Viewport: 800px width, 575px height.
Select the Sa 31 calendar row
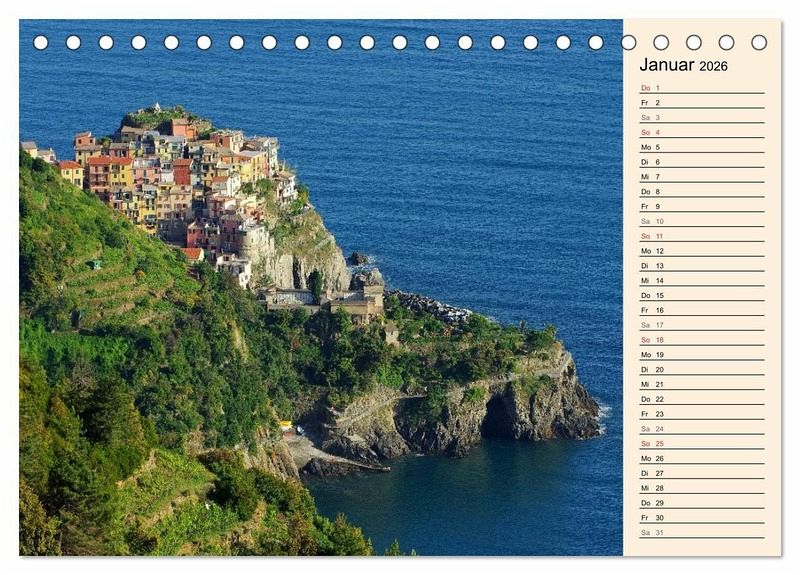click(x=702, y=532)
